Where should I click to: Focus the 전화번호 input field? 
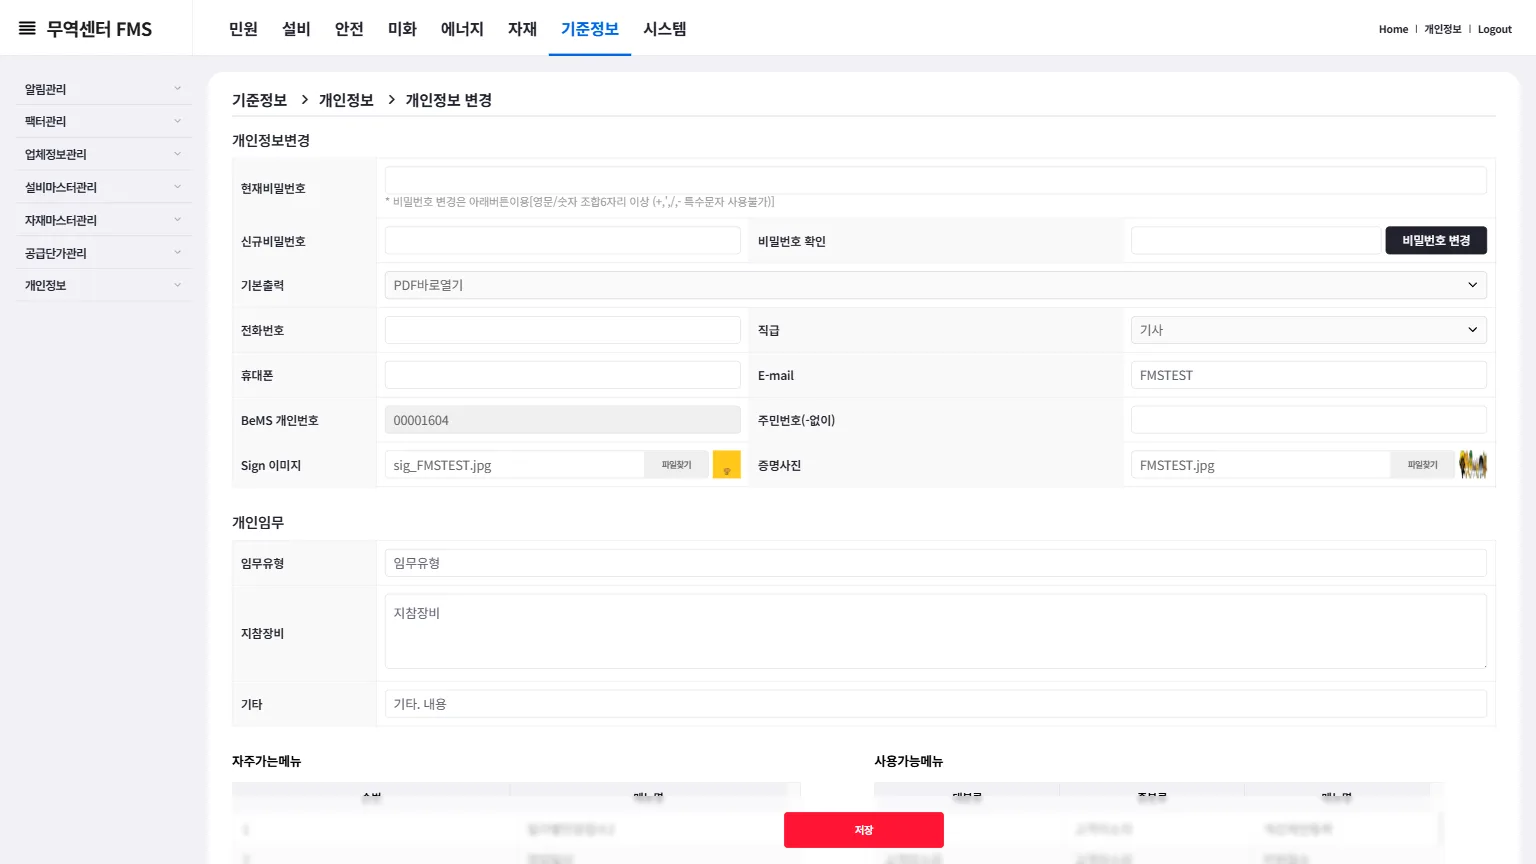(x=563, y=330)
